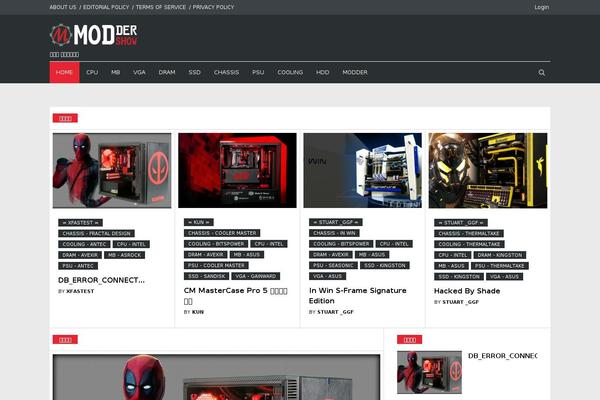Screen dimensions: 600x400
Task: Open the SSD category
Action: (194, 72)
